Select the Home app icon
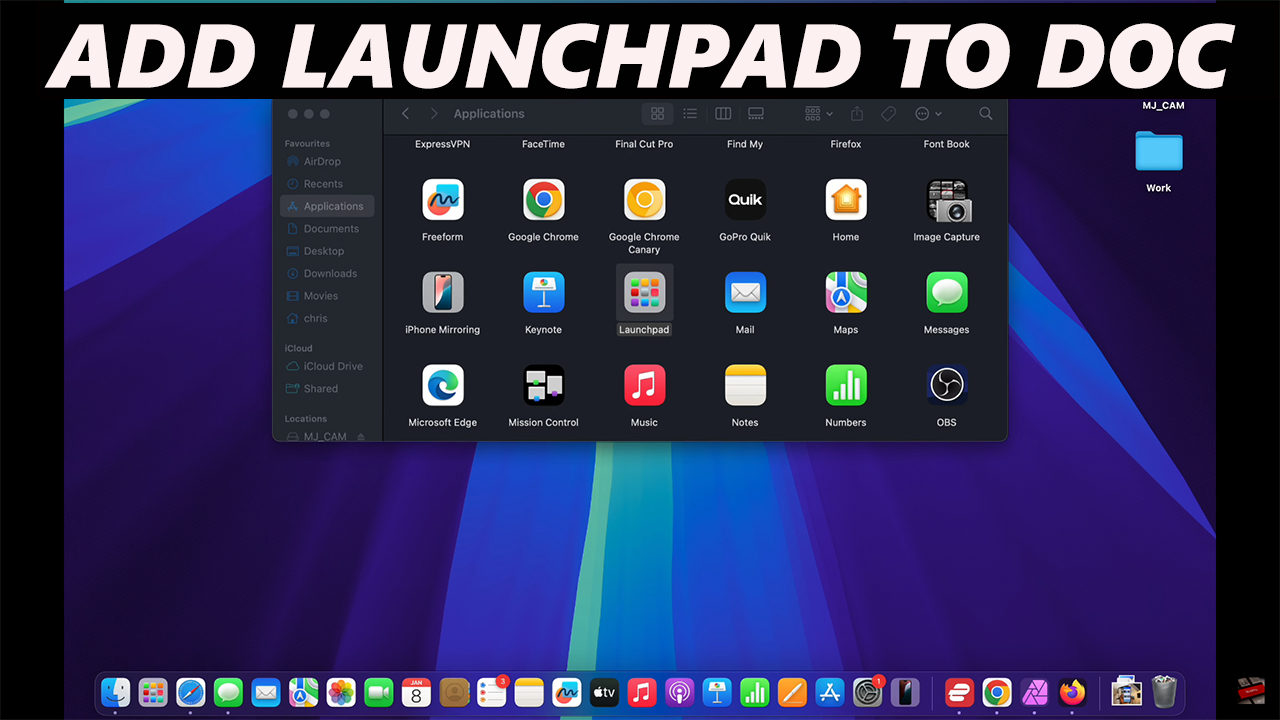 point(846,200)
